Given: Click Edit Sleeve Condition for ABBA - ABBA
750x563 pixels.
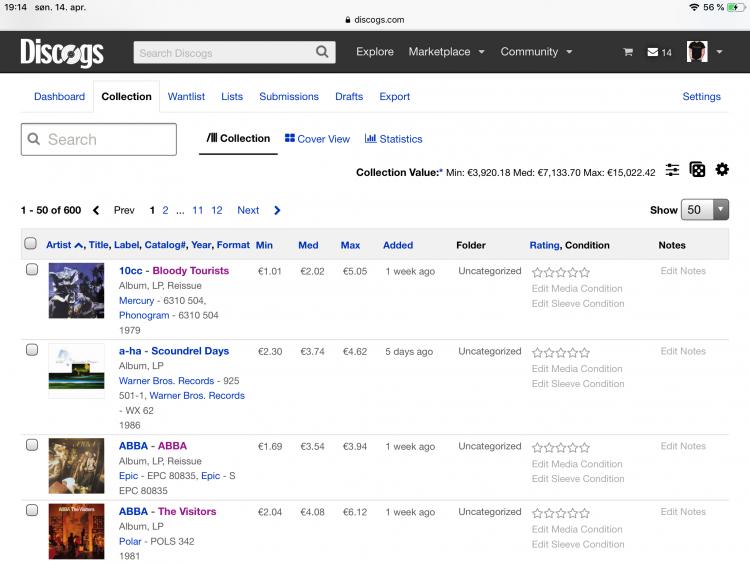Looking at the screenshot, I should [x=578, y=478].
